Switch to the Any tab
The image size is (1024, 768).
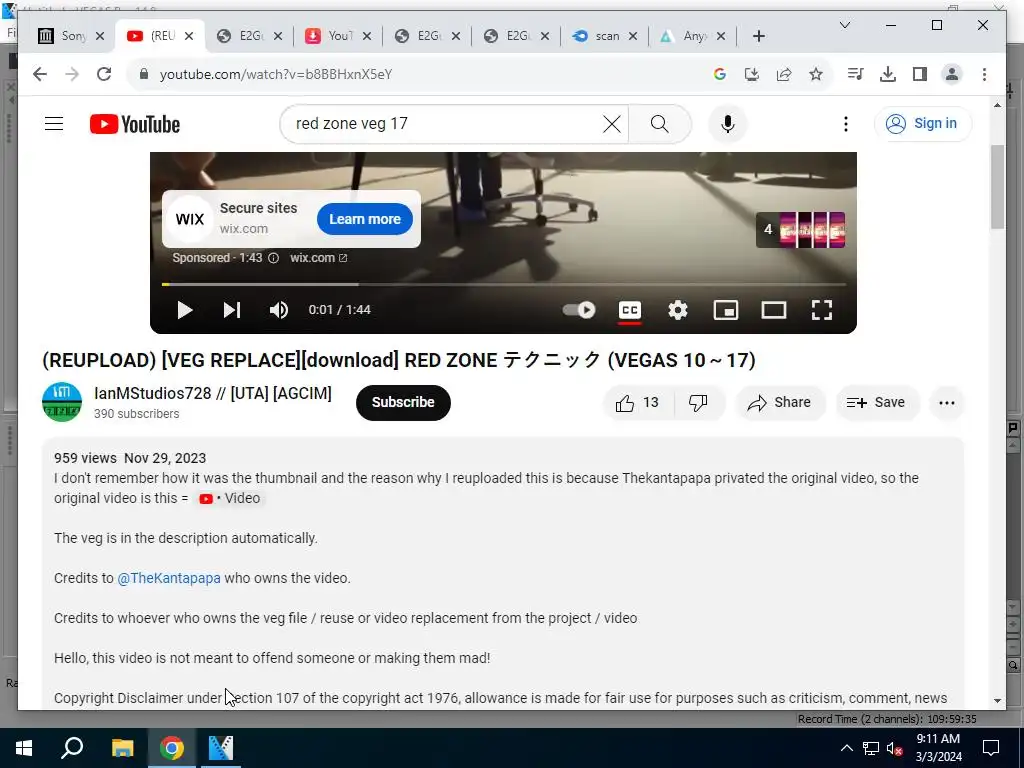(694, 36)
